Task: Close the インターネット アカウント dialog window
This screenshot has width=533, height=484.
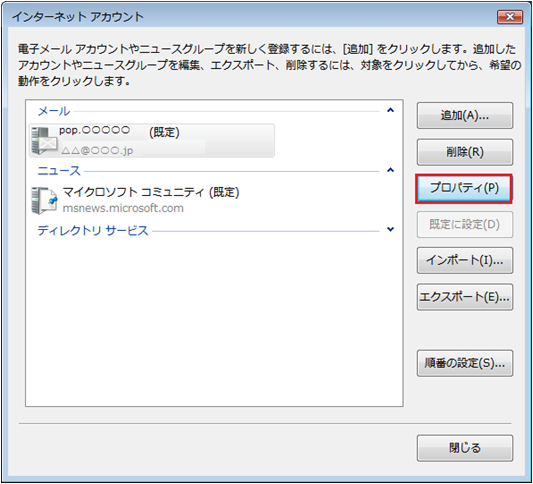Action: pos(510,17)
